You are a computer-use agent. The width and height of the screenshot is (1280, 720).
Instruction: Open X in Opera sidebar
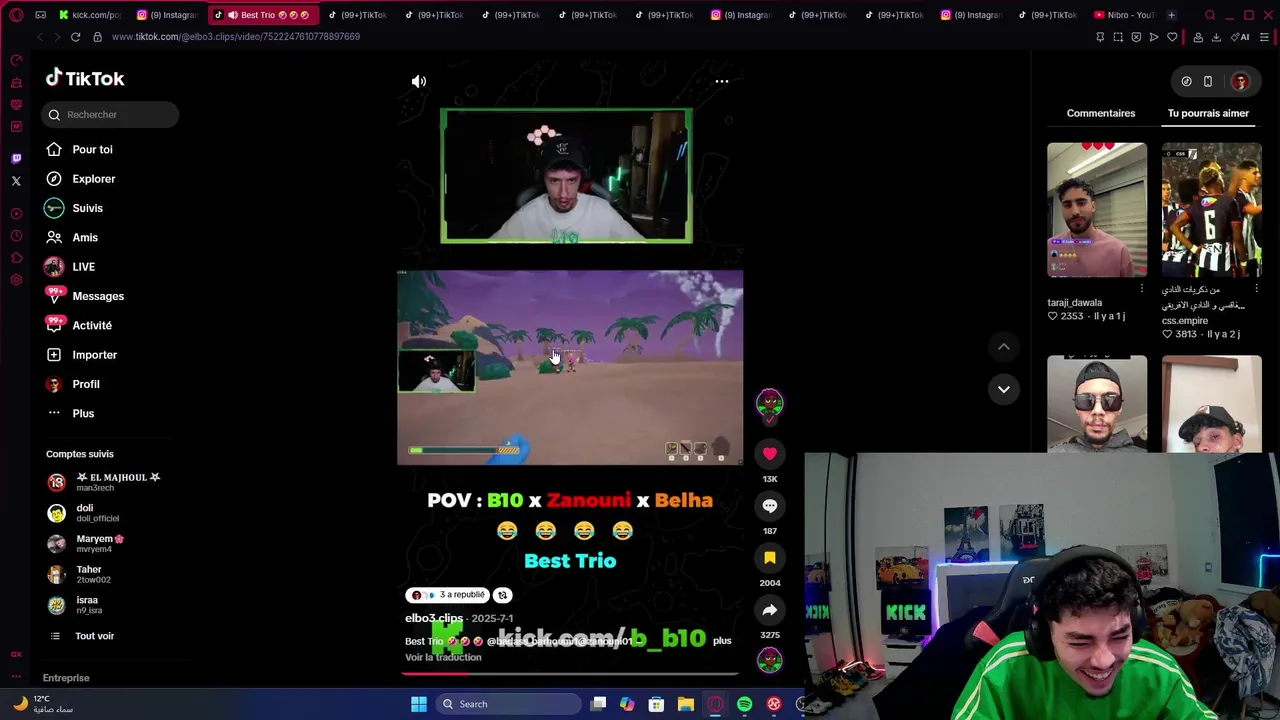point(16,181)
